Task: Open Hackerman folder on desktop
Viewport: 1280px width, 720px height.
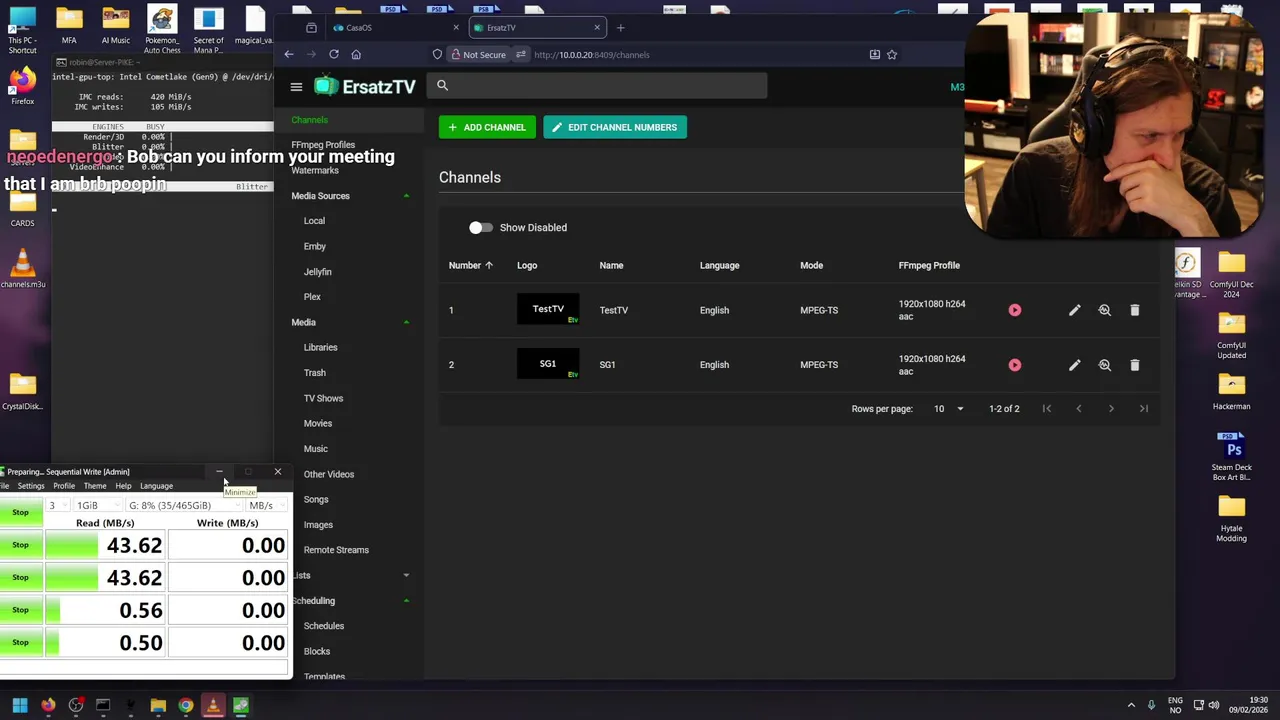Action: [x=1231, y=391]
